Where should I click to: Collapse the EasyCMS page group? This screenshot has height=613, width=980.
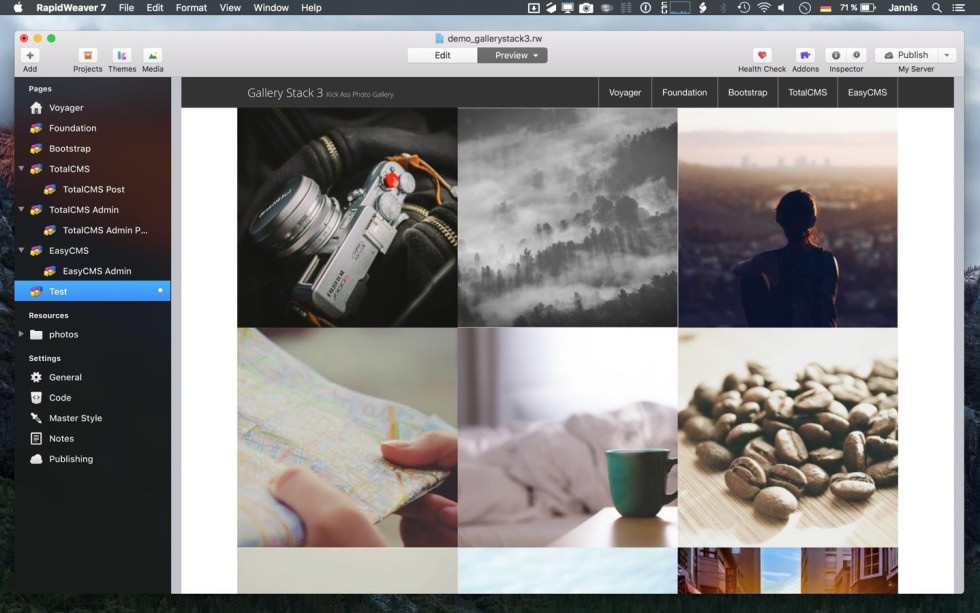tap(21, 250)
